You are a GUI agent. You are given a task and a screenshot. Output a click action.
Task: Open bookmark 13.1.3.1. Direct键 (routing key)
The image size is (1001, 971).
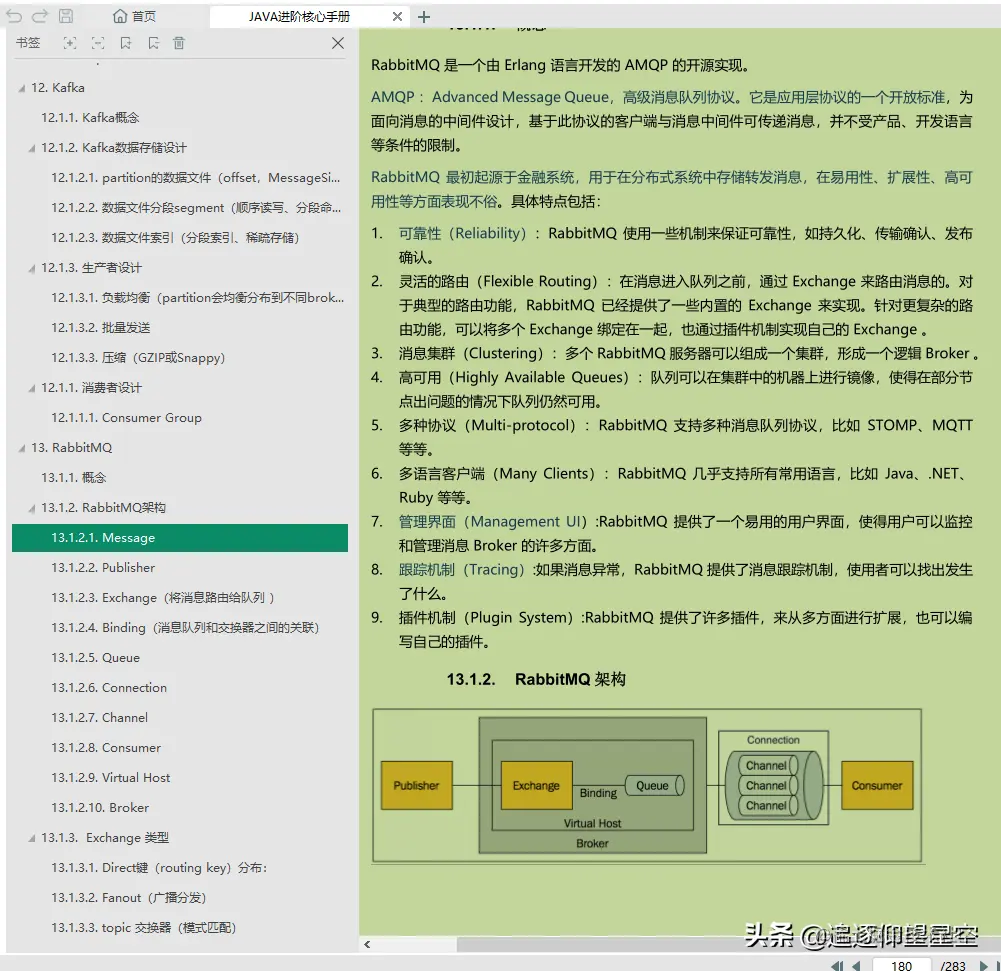pyautogui.click(x=159, y=868)
